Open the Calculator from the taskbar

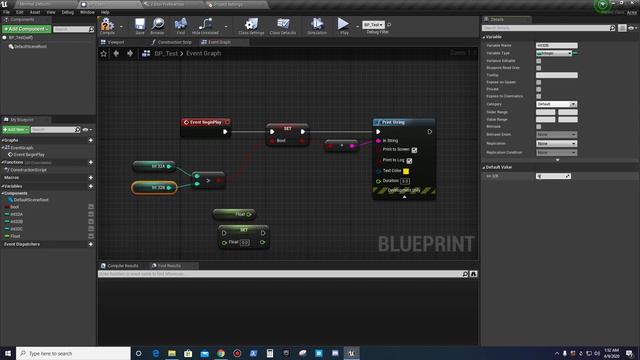tap(270, 353)
